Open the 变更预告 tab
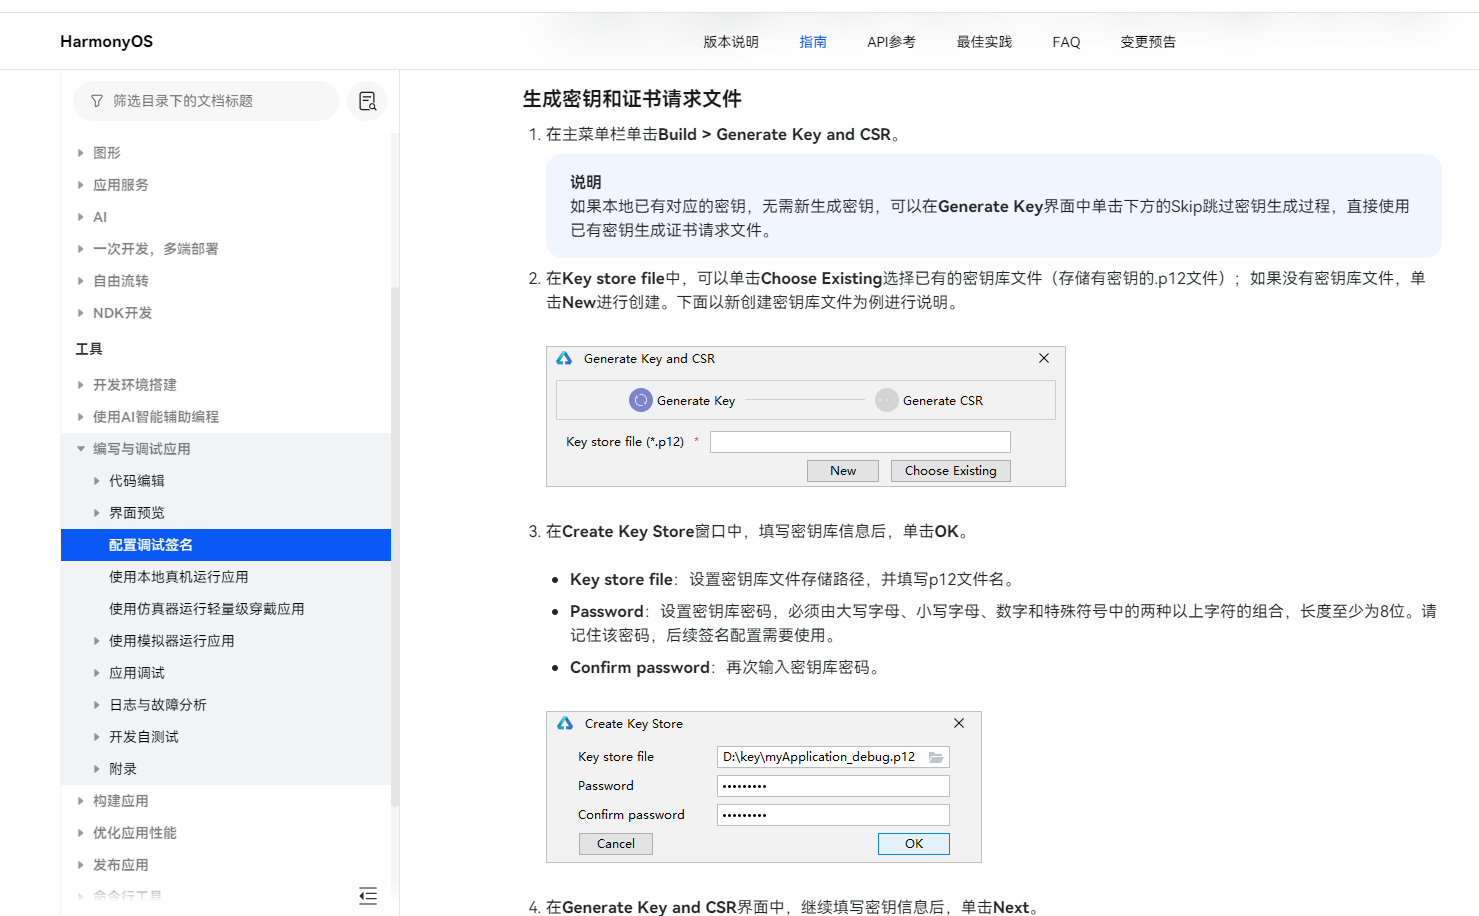 pyautogui.click(x=1148, y=42)
